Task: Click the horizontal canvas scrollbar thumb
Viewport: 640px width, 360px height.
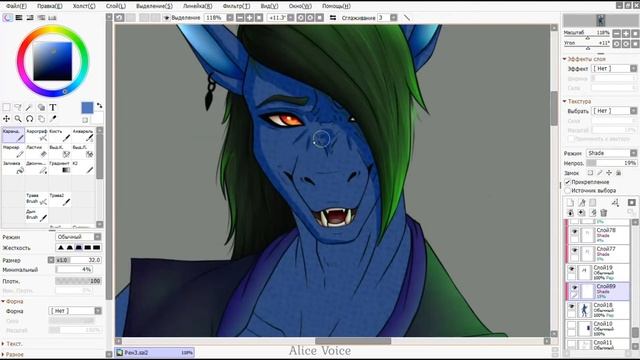Action: pos(353,341)
